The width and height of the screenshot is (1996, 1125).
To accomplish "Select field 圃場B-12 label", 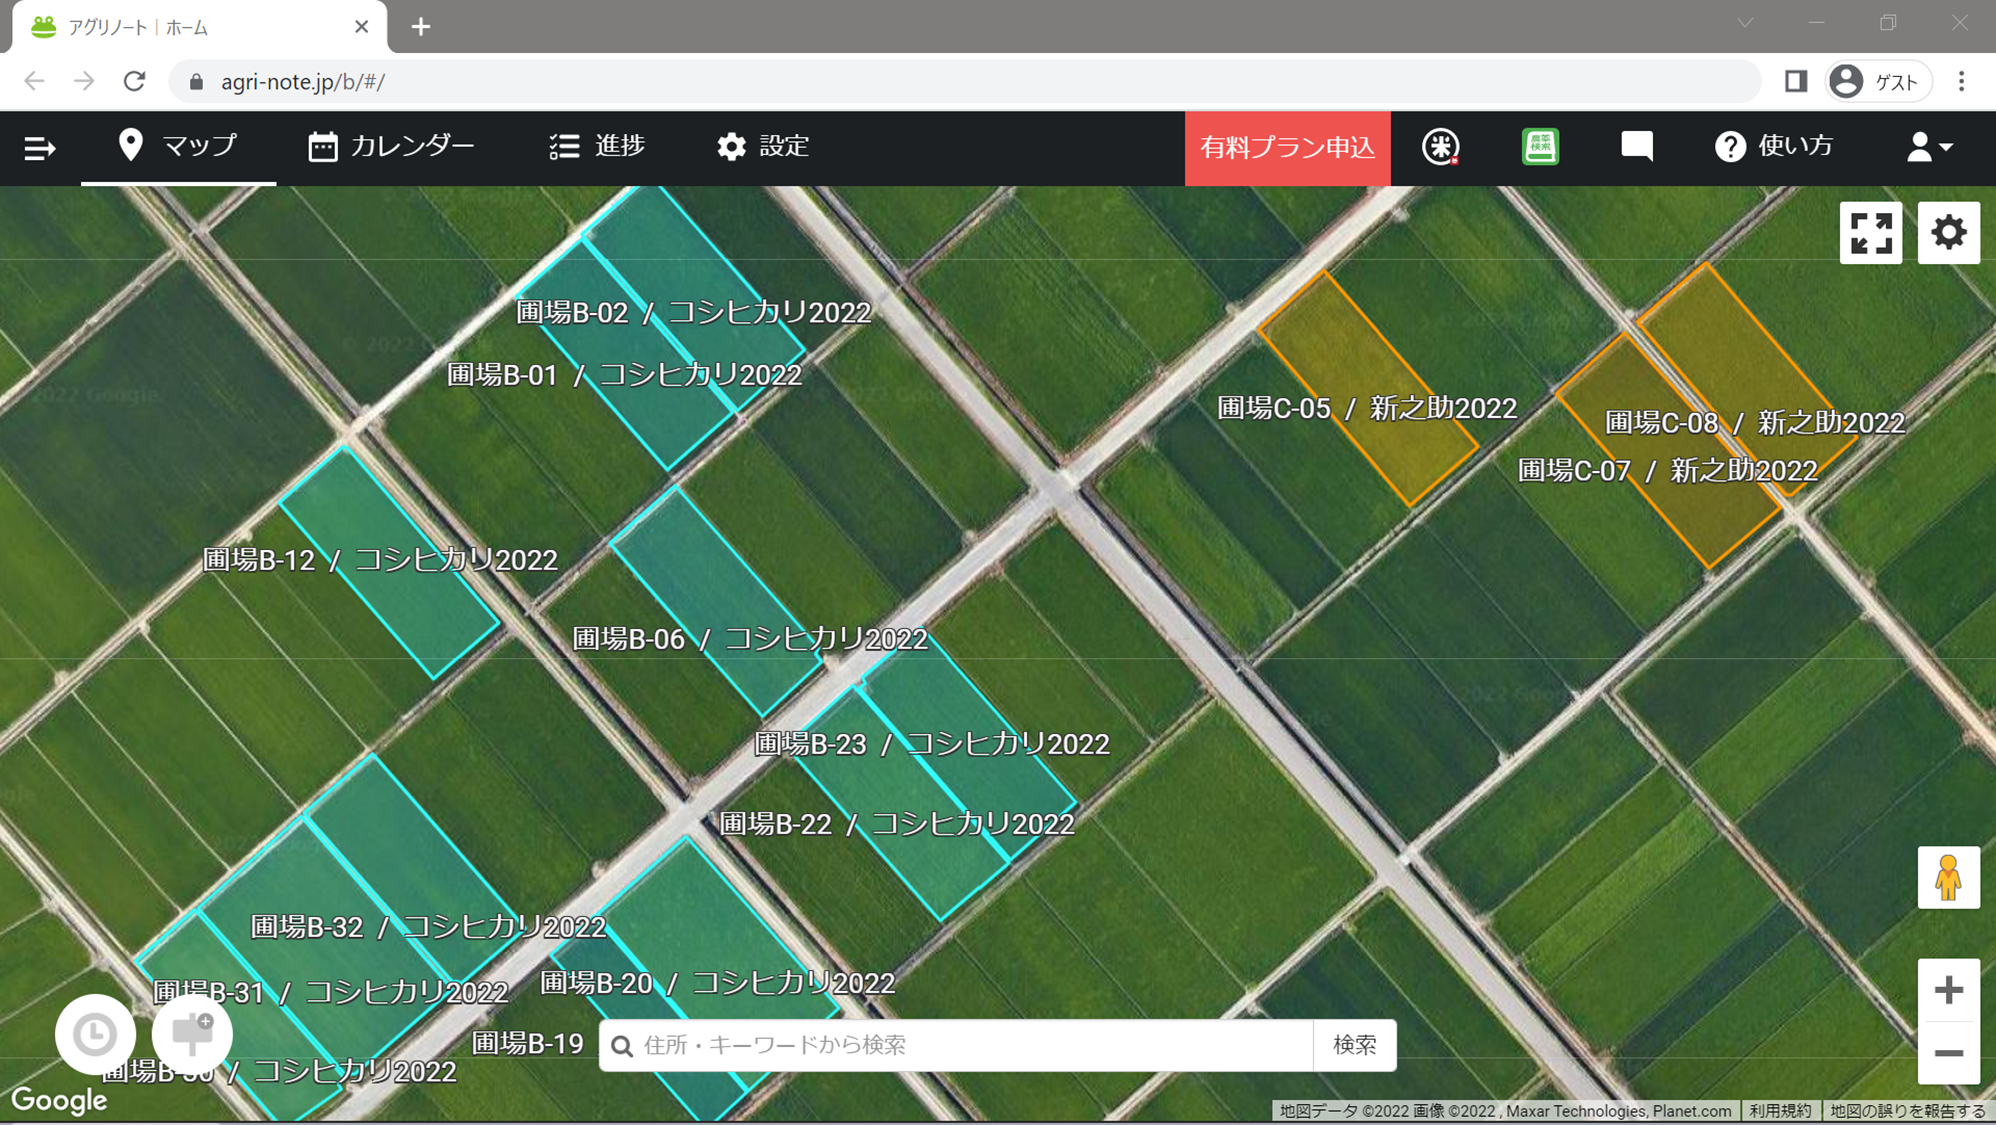I will [380, 560].
